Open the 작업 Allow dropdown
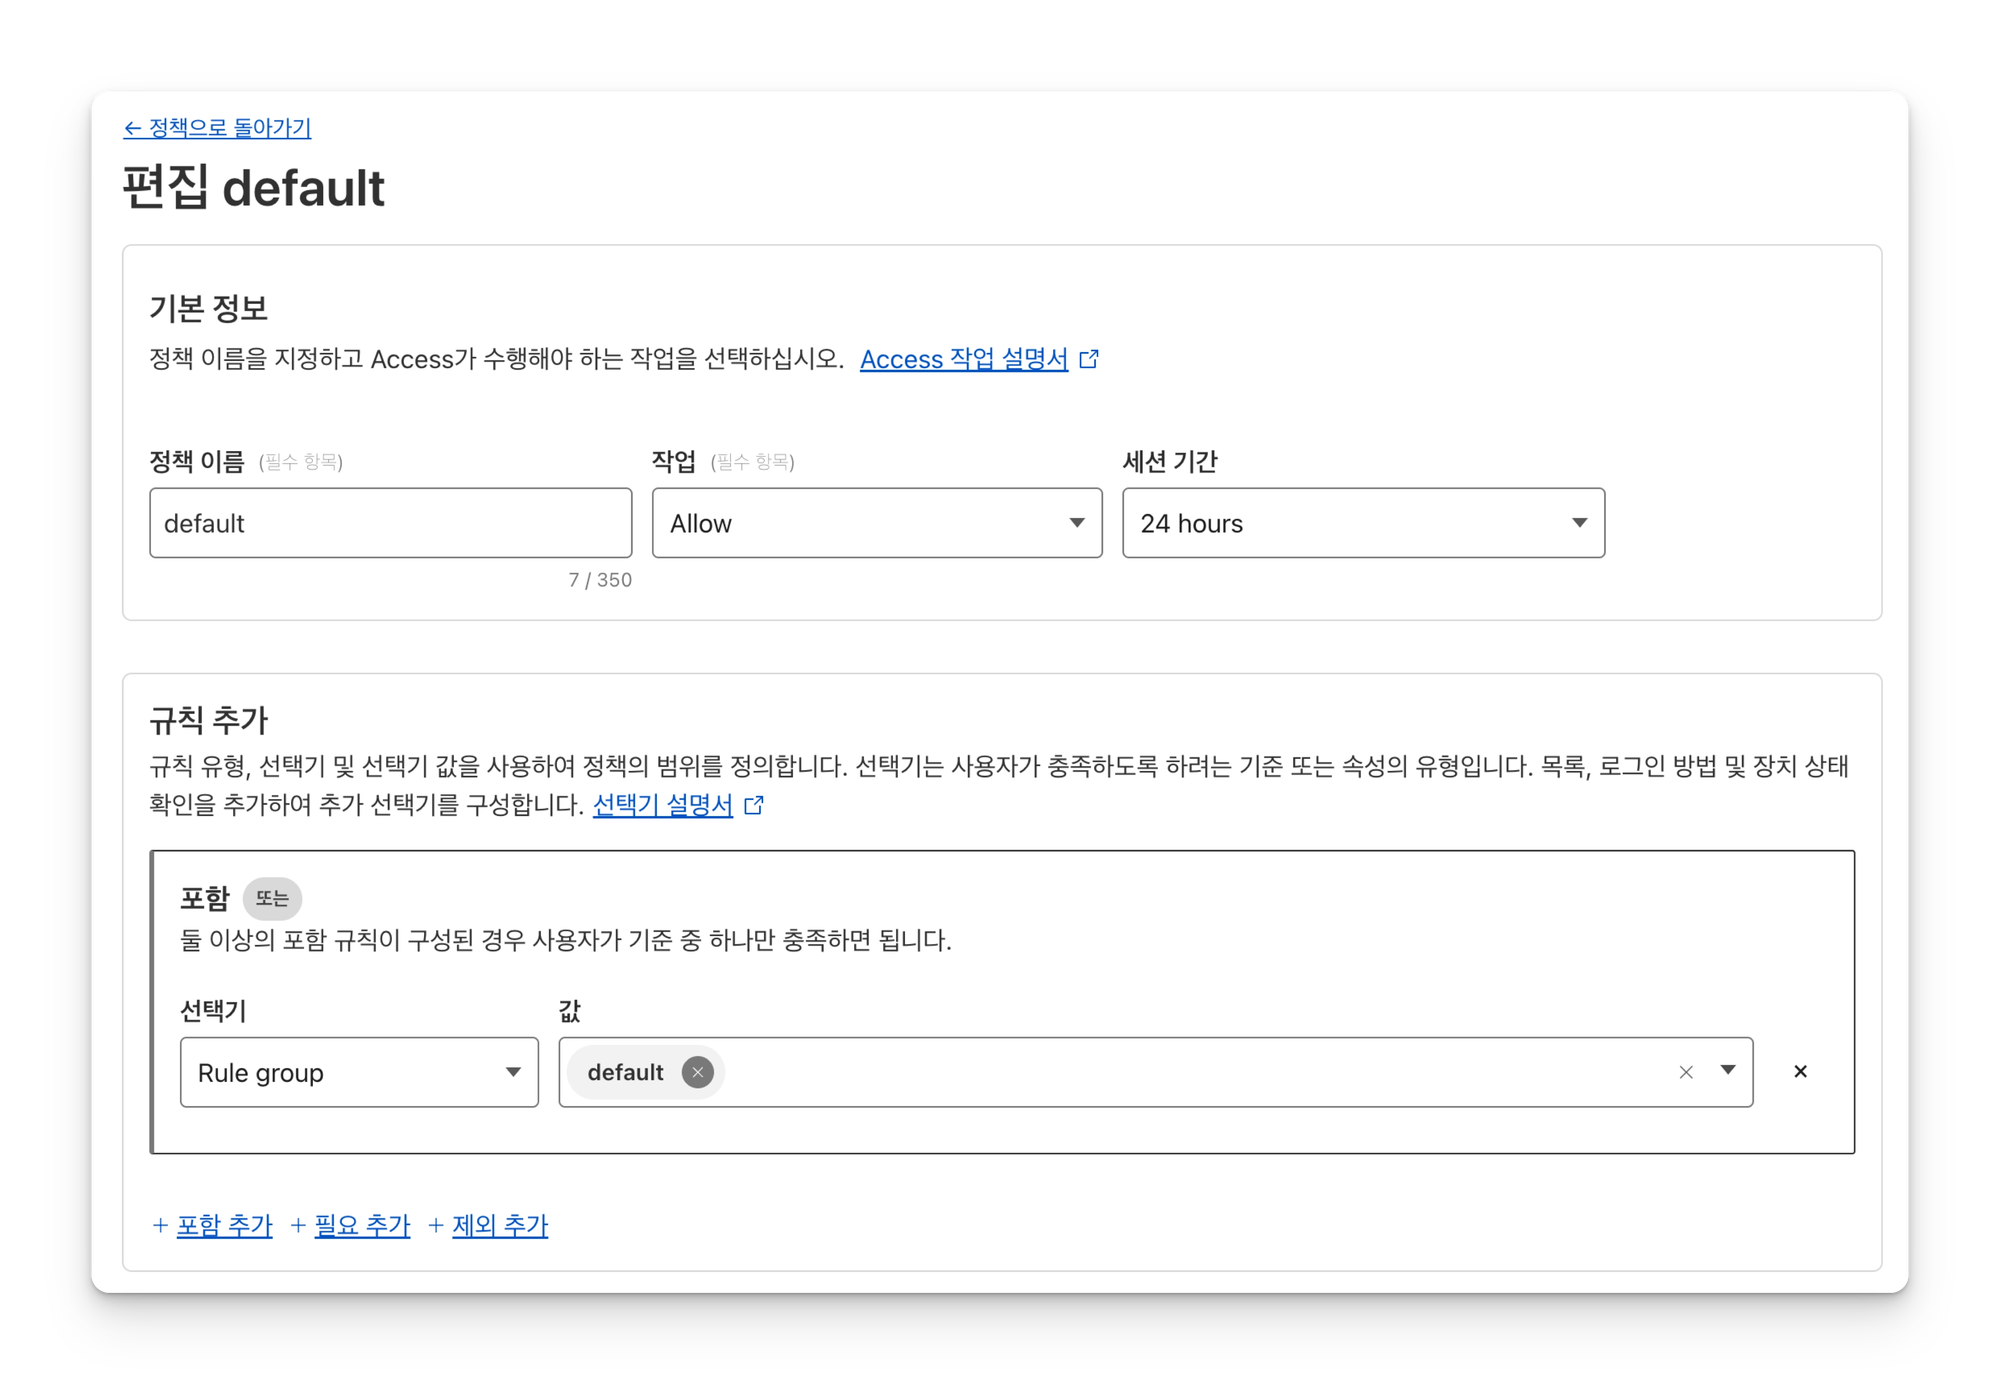This screenshot has width=2000, height=1384. [876, 523]
